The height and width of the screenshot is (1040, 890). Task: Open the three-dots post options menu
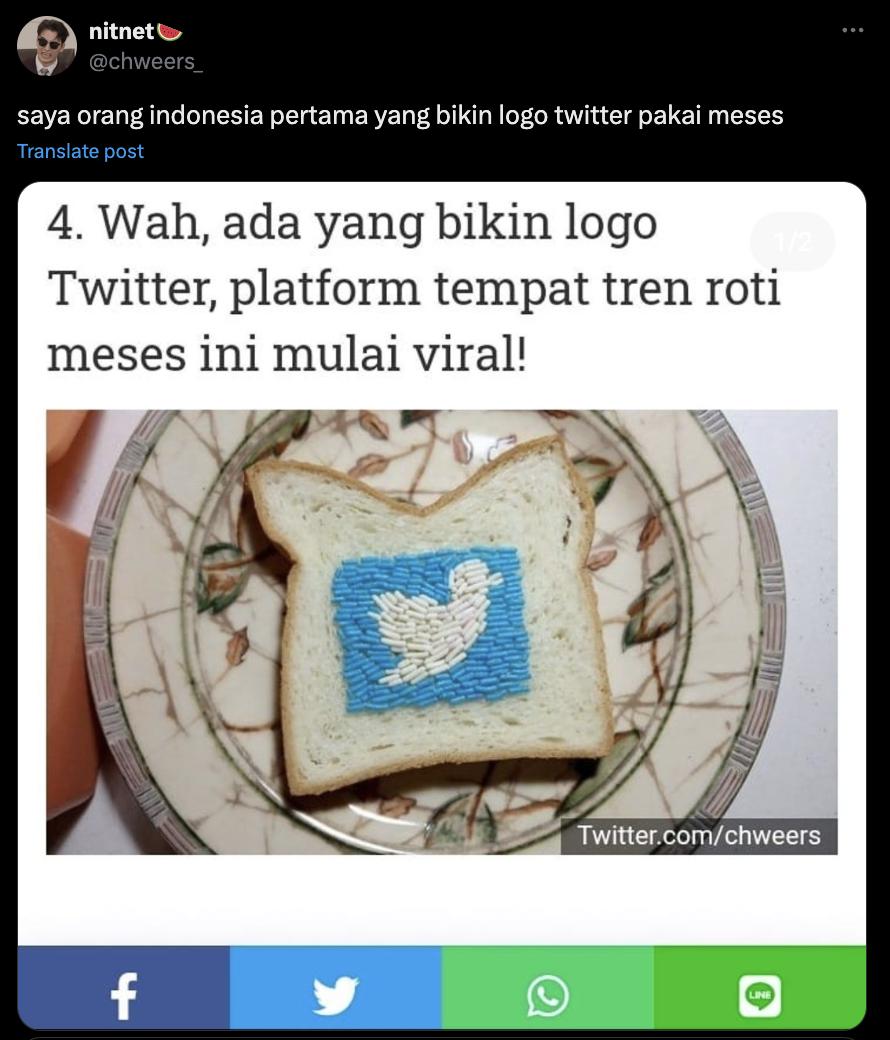pos(852,30)
